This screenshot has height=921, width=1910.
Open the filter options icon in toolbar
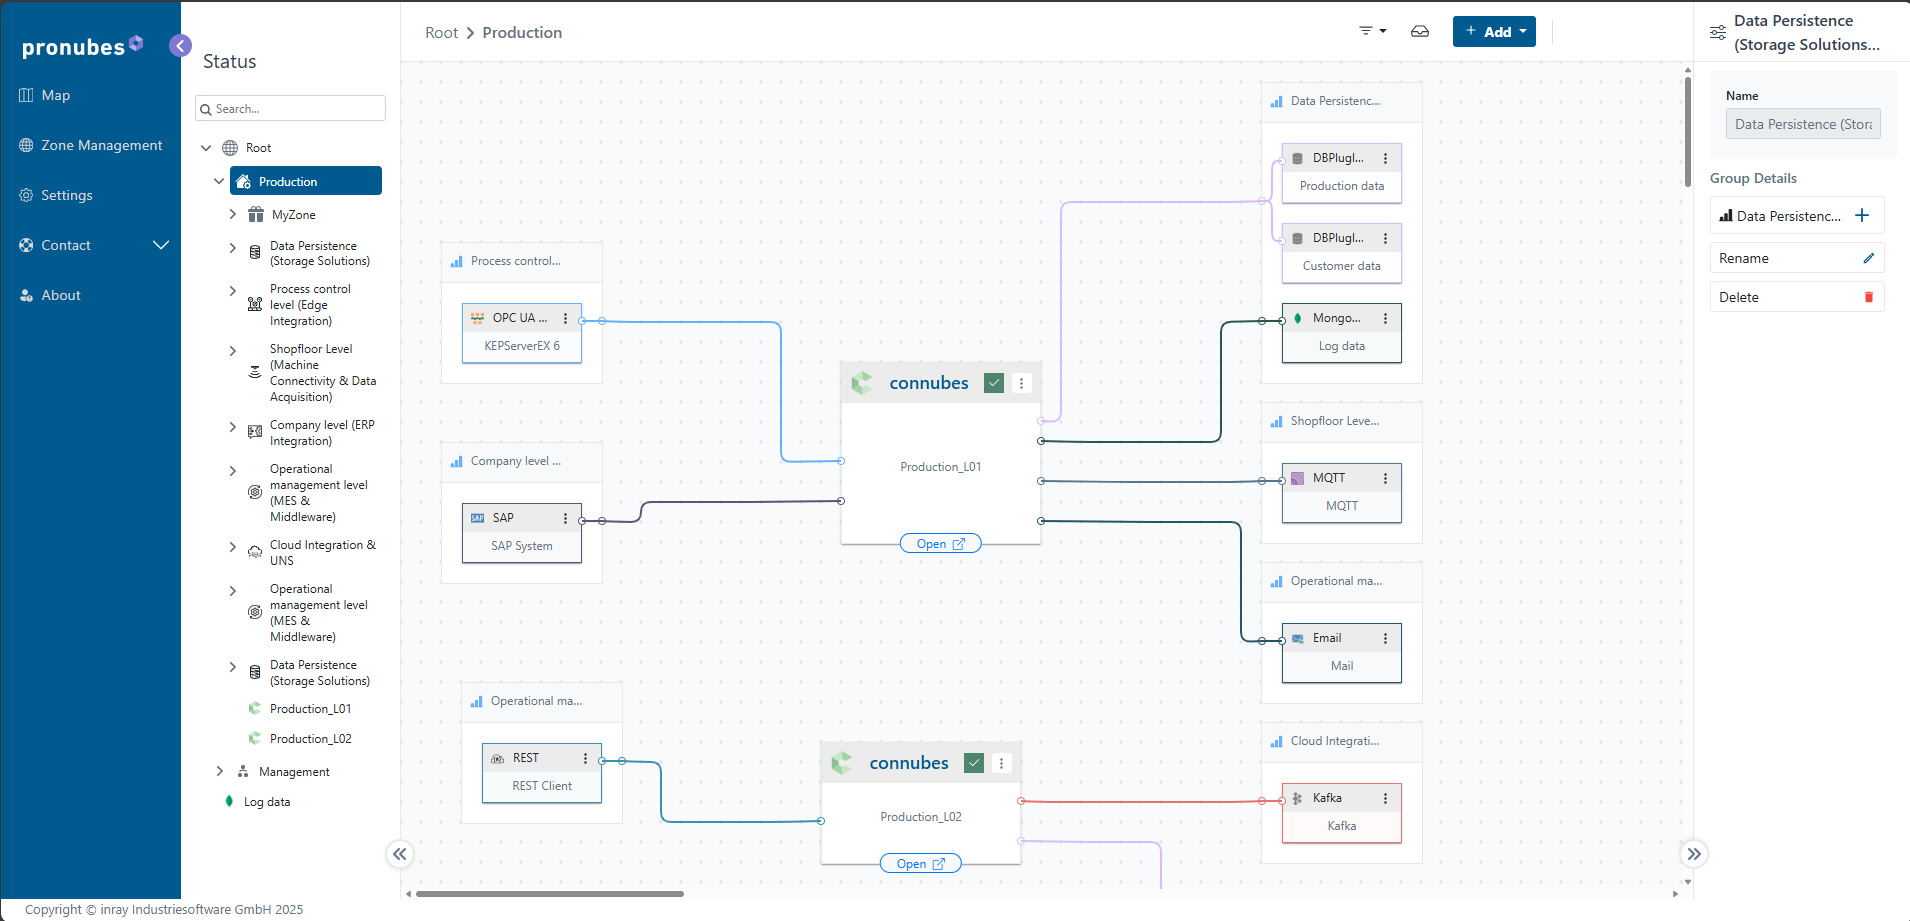pyautogui.click(x=1372, y=32)
